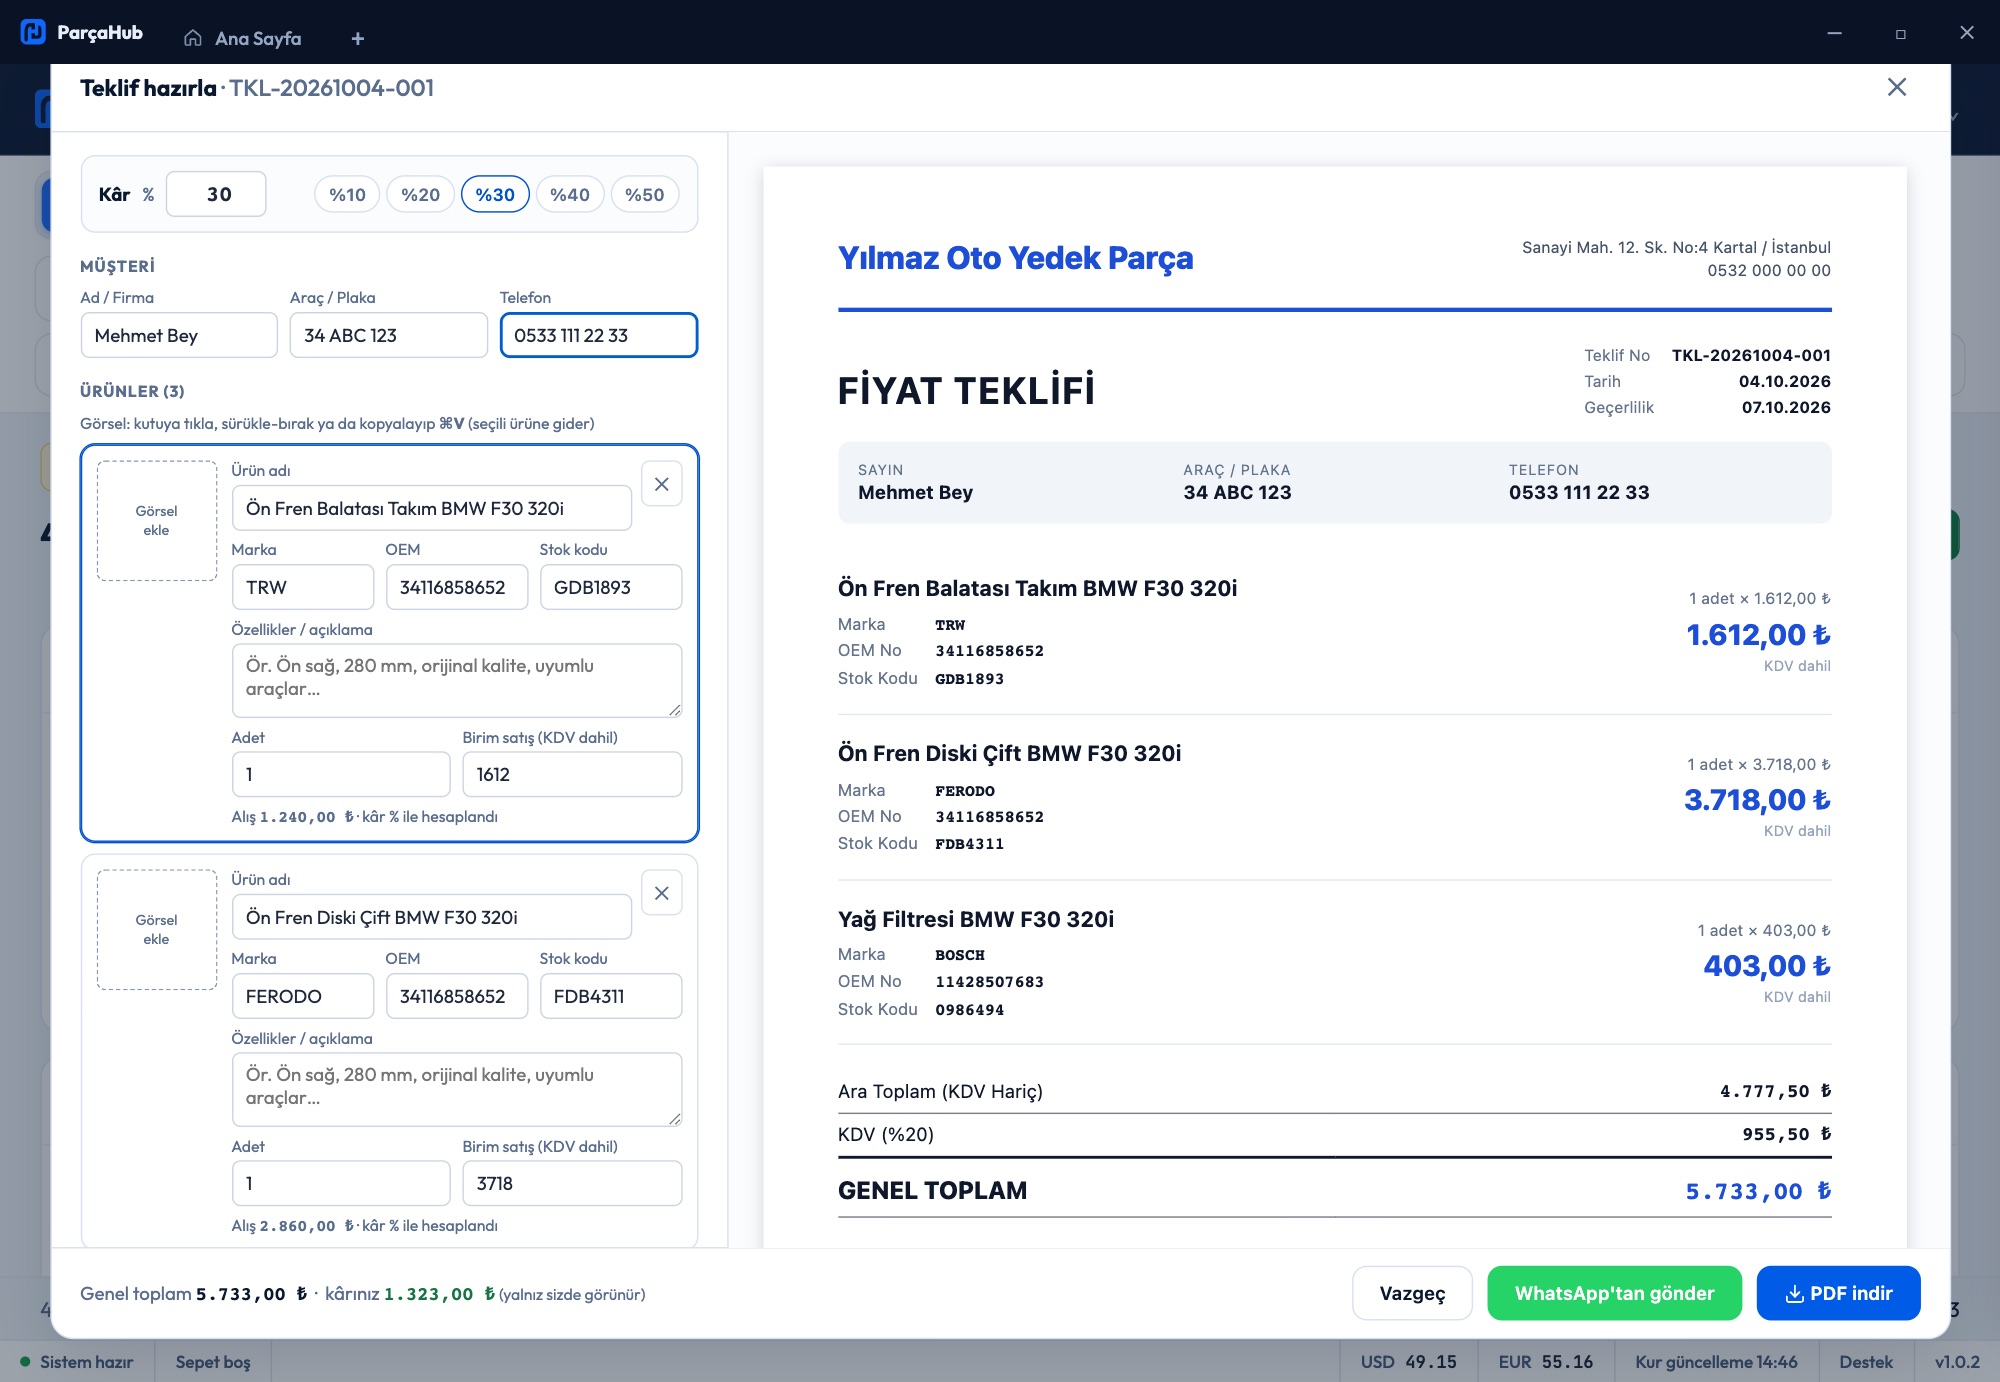Remove the Ön Fren Balatası product card
This screenshot has width=2000, height=1382.
click(661, 484)
